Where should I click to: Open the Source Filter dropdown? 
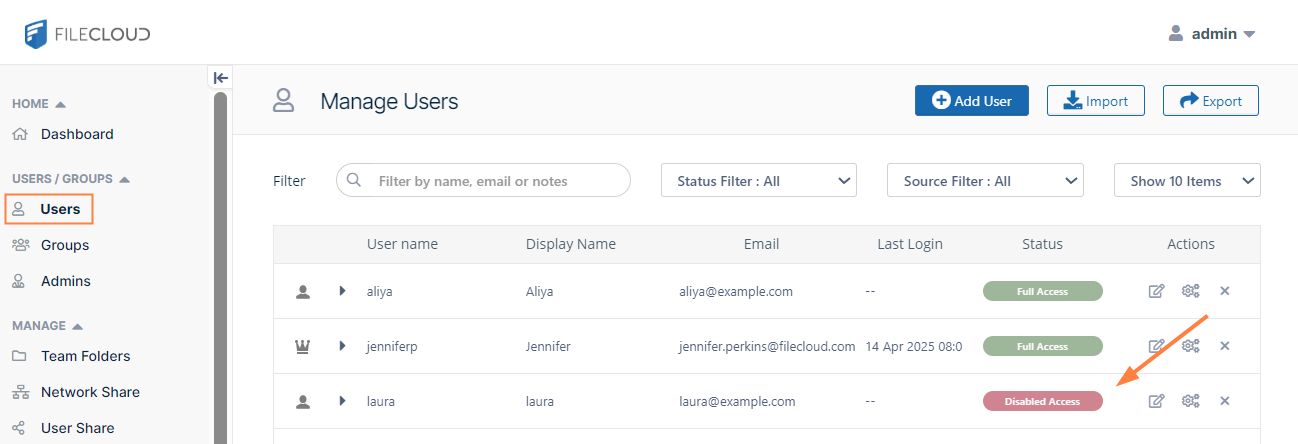pyautogui.click(x=985, y=181)
